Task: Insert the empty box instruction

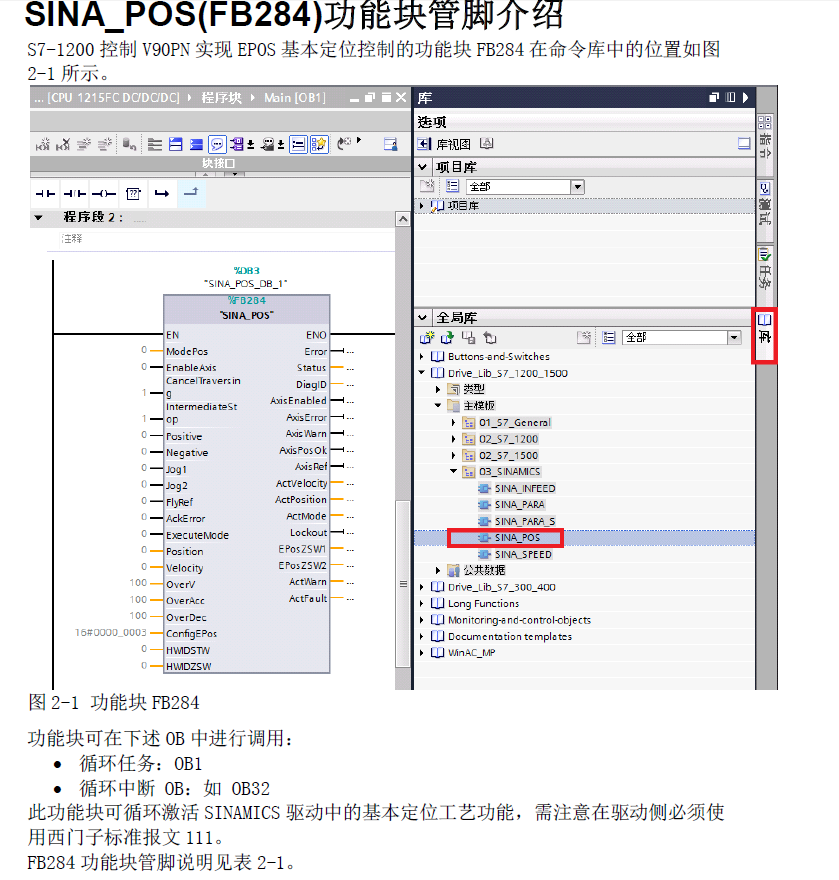Action: pyautogui.click(x=133, y=192)
